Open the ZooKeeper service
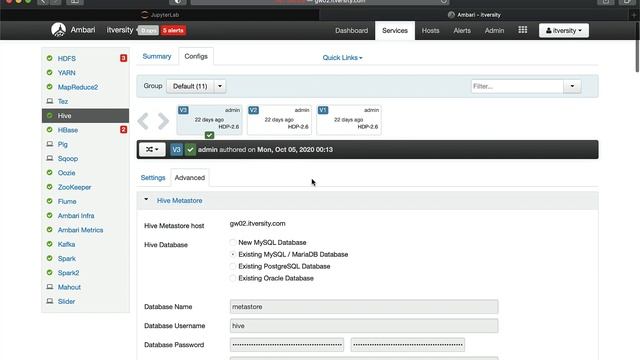This screenshot has width=640, height=360. point(74,187)
